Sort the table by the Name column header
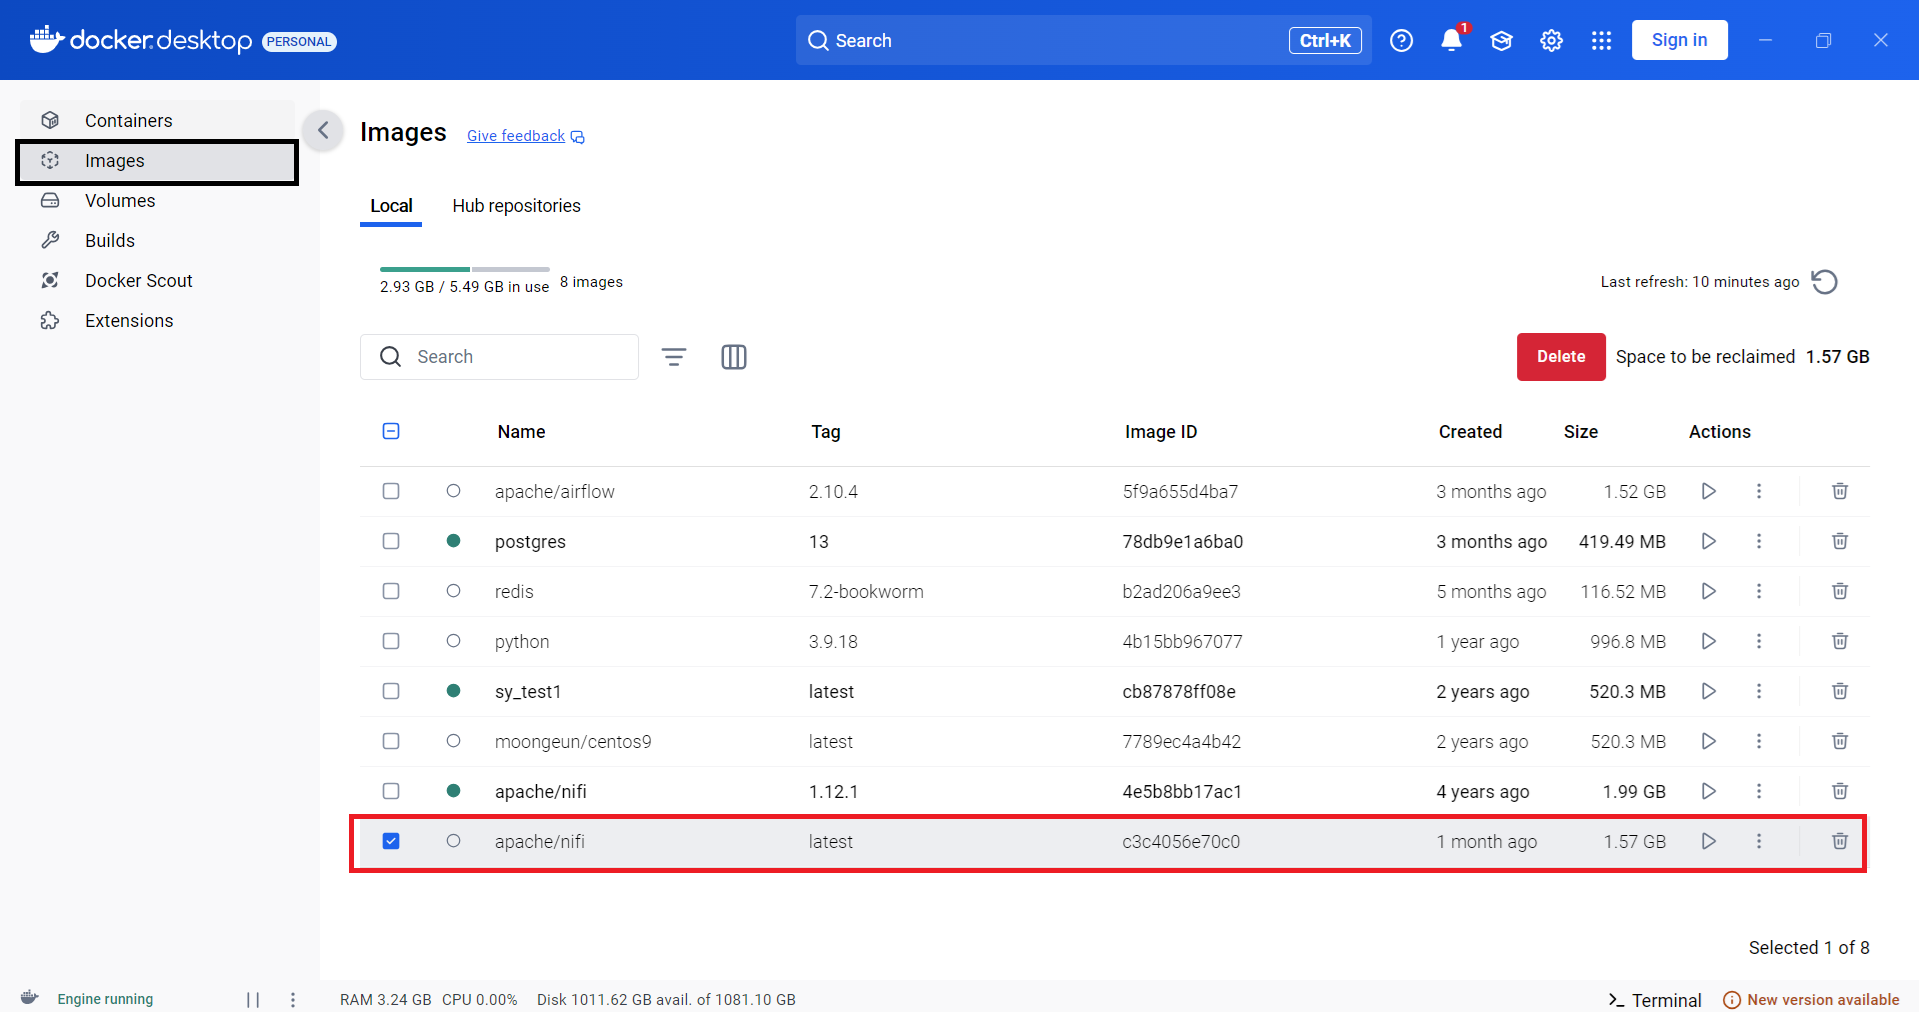 click(521, 432)
